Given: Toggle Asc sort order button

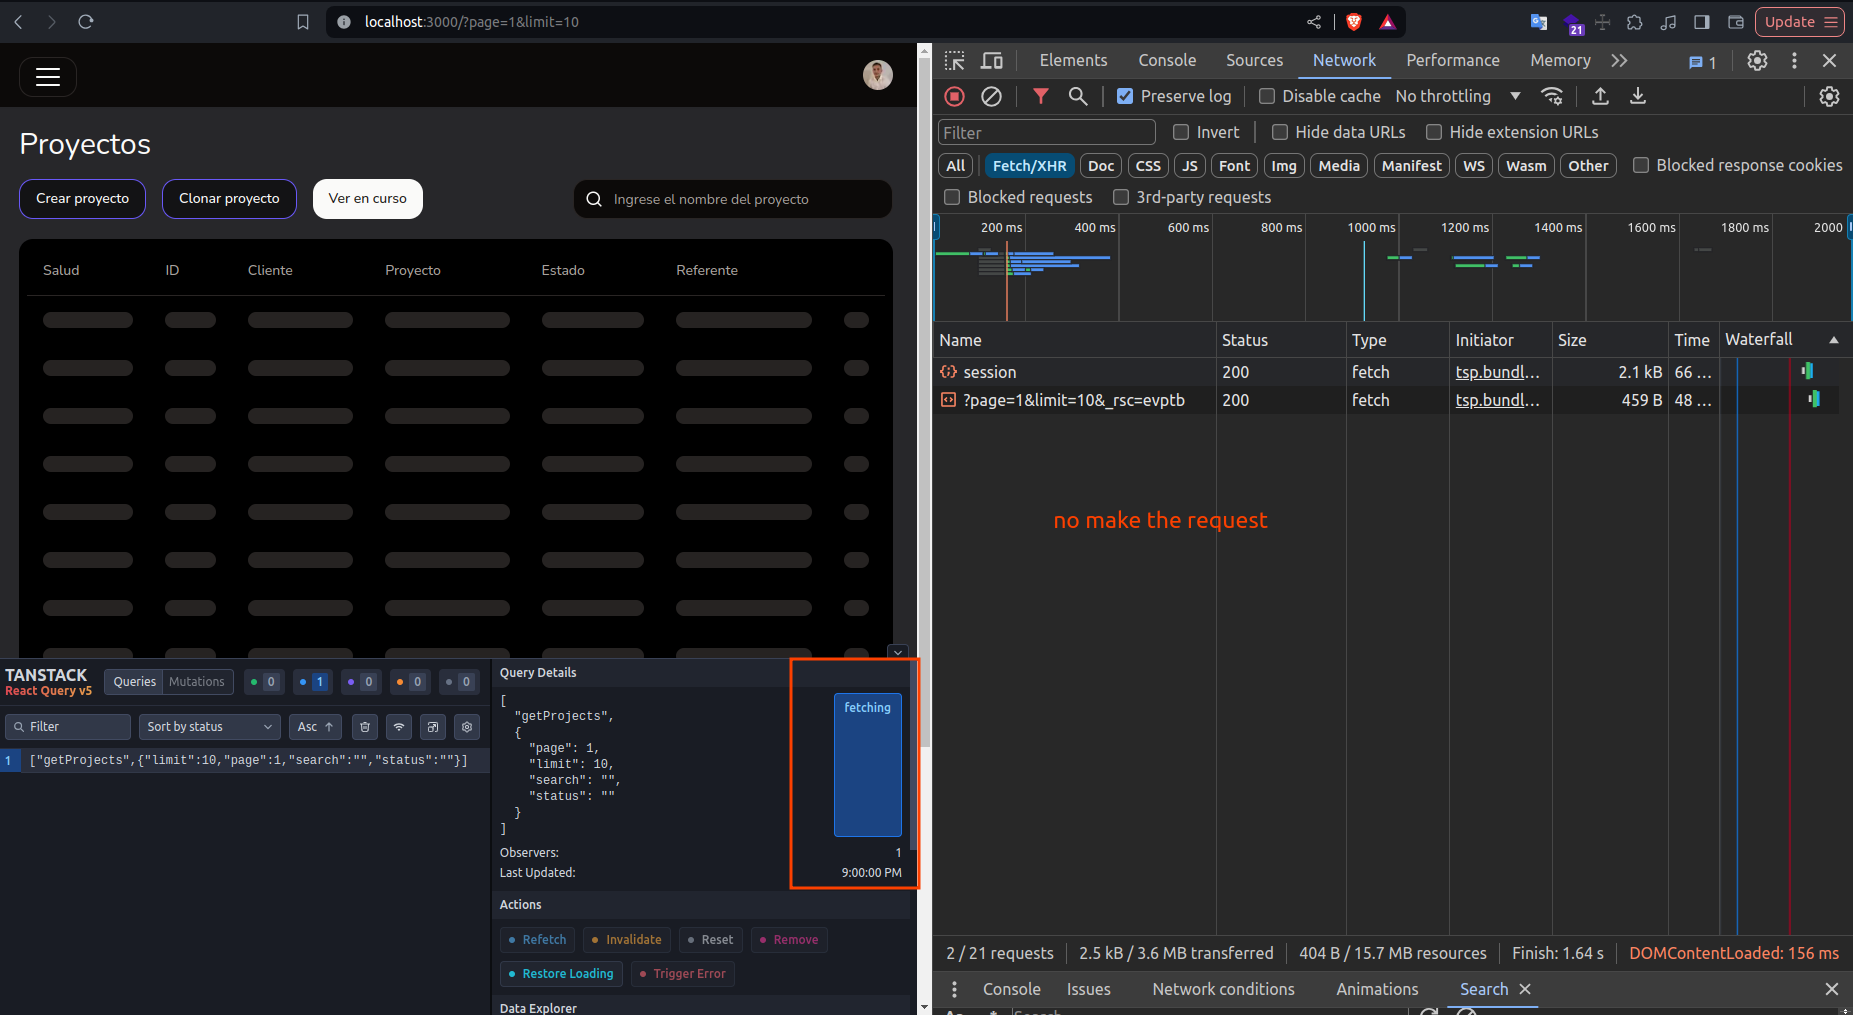Looking at the screenshot, I should click(316, 727).
